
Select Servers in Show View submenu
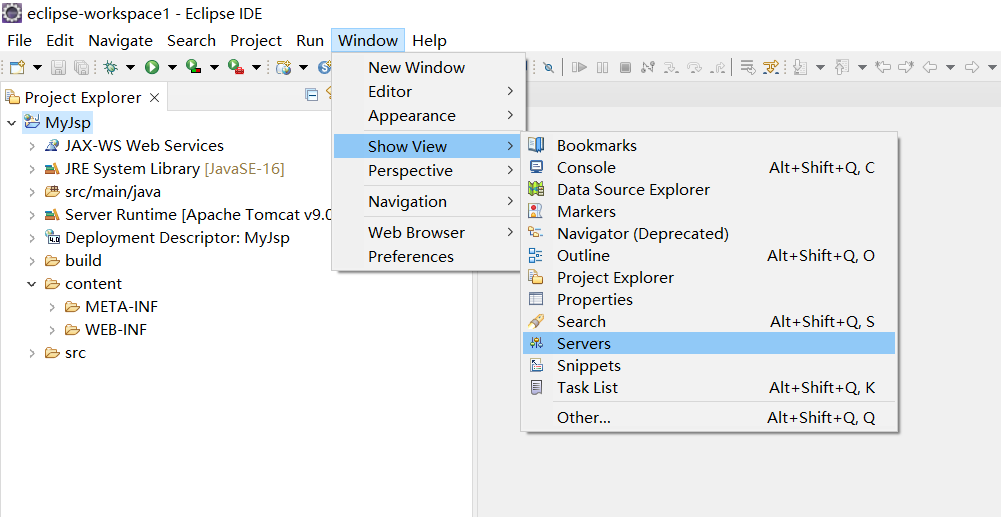click(x=583, y=343)
